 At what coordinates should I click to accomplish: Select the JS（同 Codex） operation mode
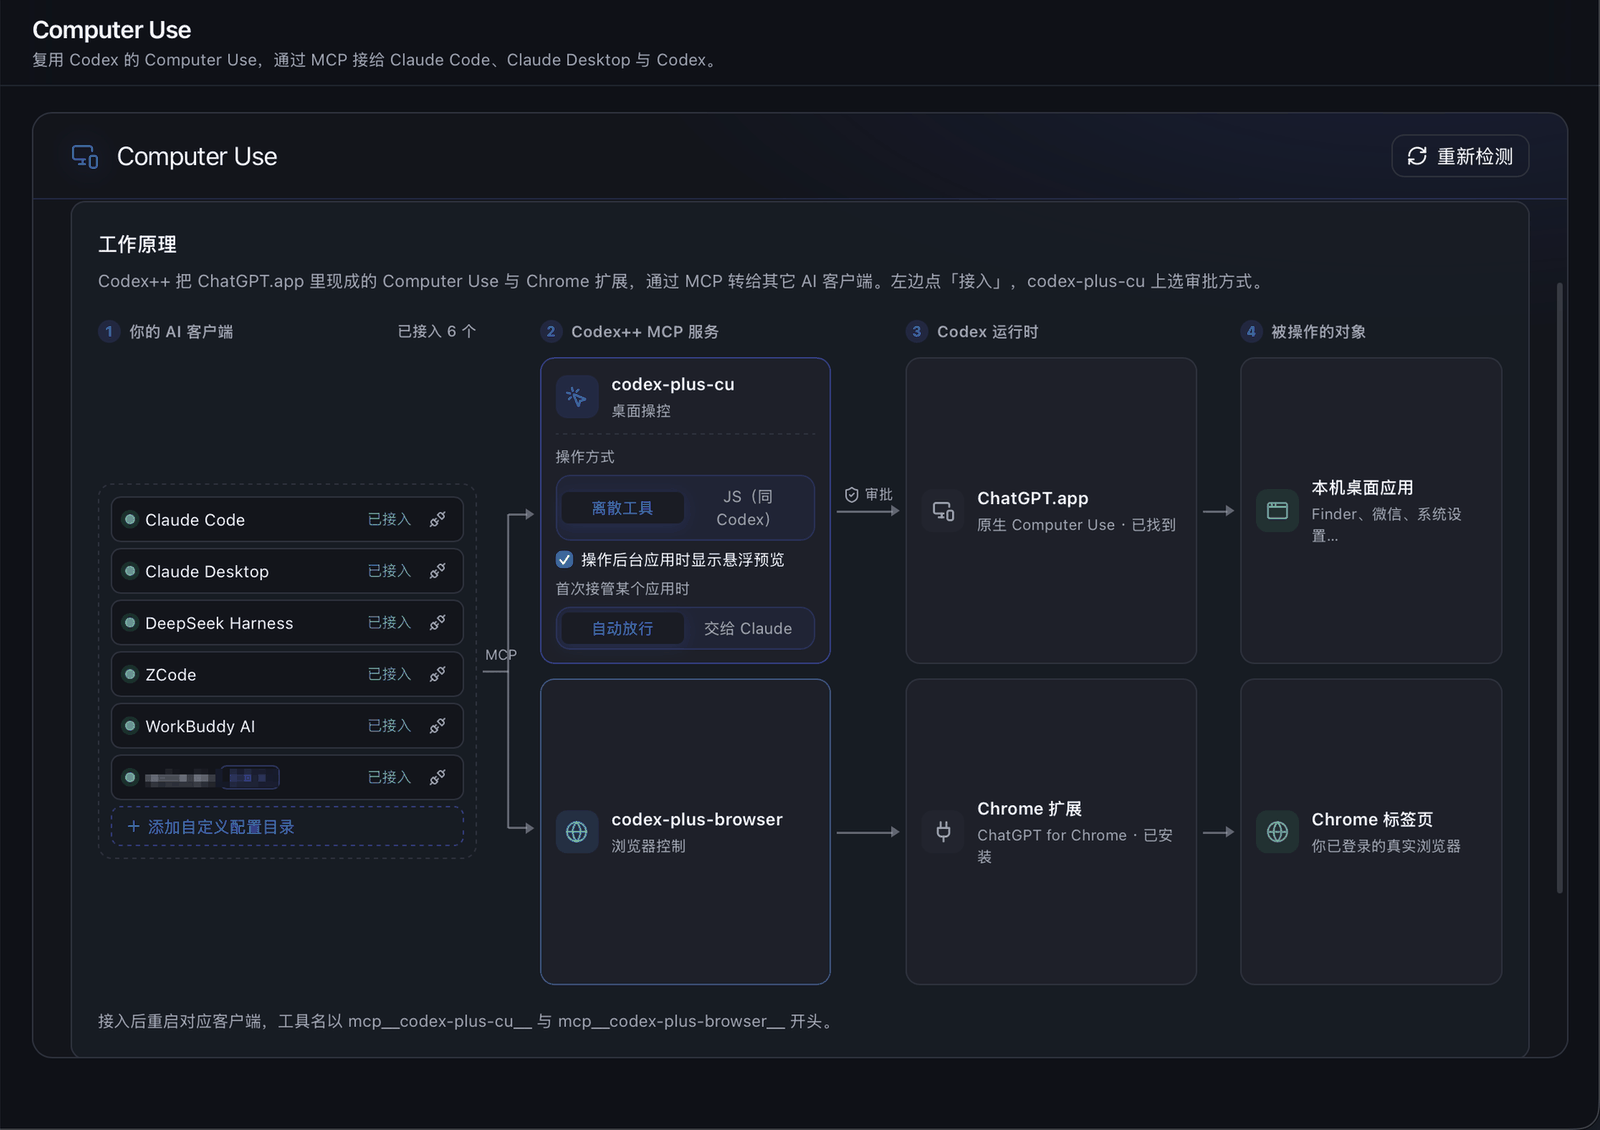click(747, 508)
